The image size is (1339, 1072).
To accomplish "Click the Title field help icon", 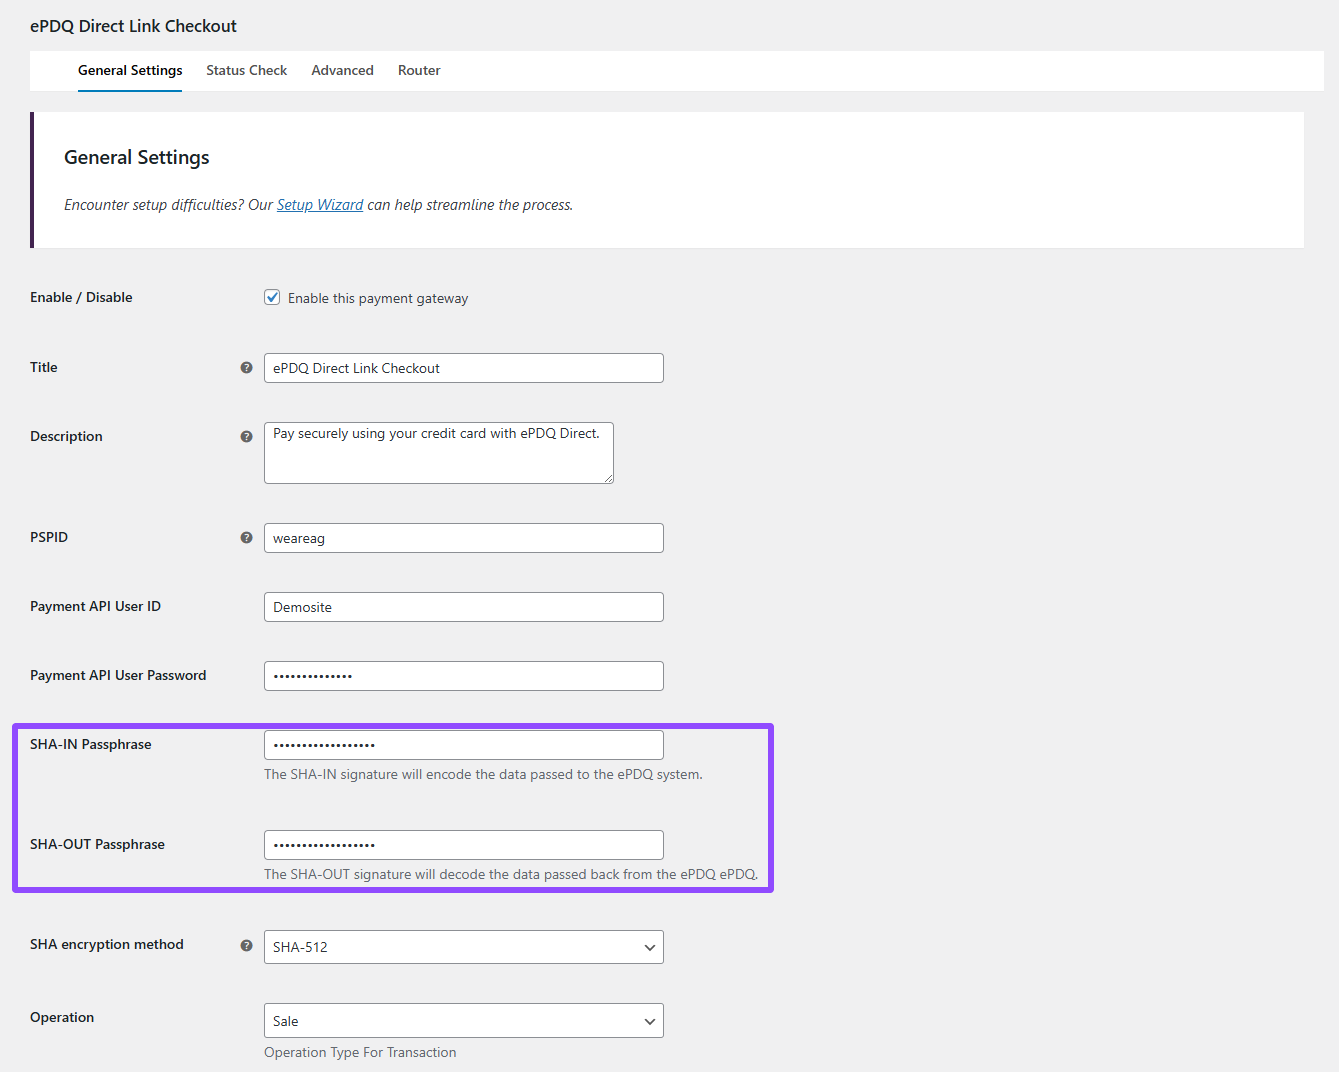I will (x=246, y=368).
